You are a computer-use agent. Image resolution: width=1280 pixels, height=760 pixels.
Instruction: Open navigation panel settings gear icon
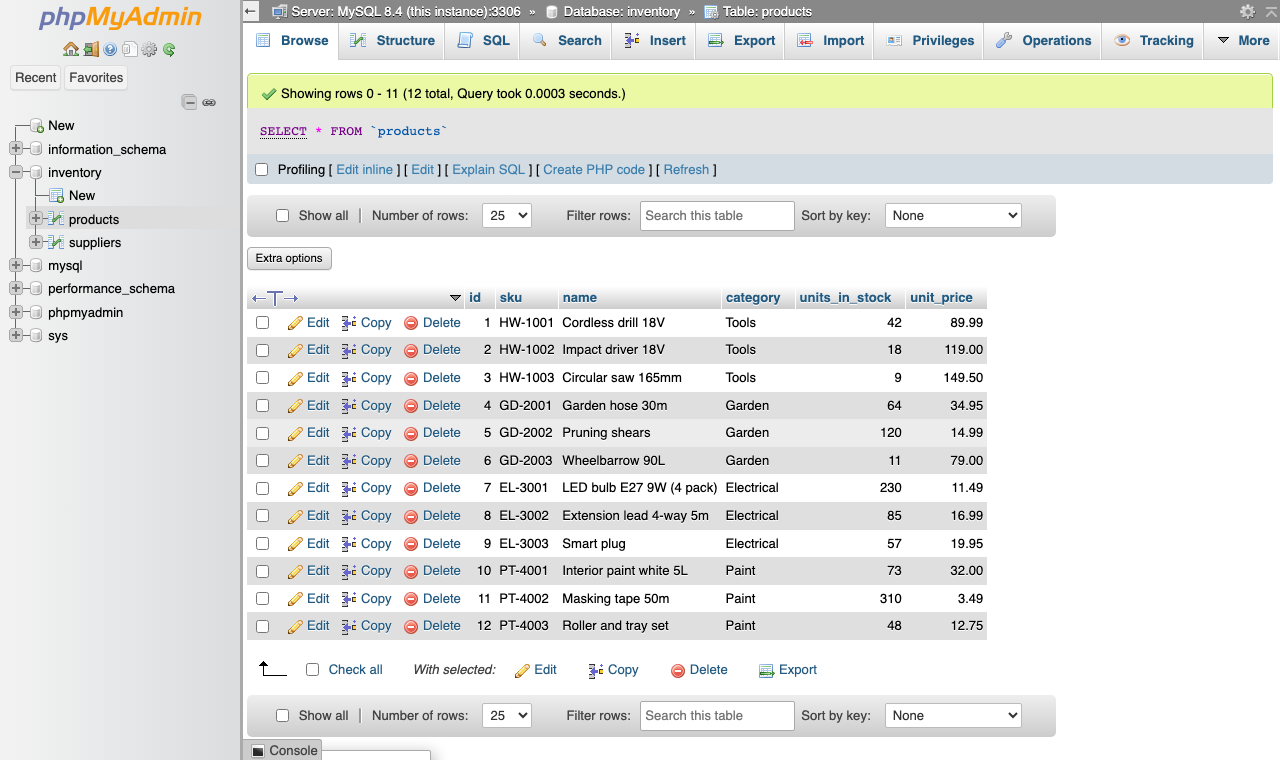(149, 49)
